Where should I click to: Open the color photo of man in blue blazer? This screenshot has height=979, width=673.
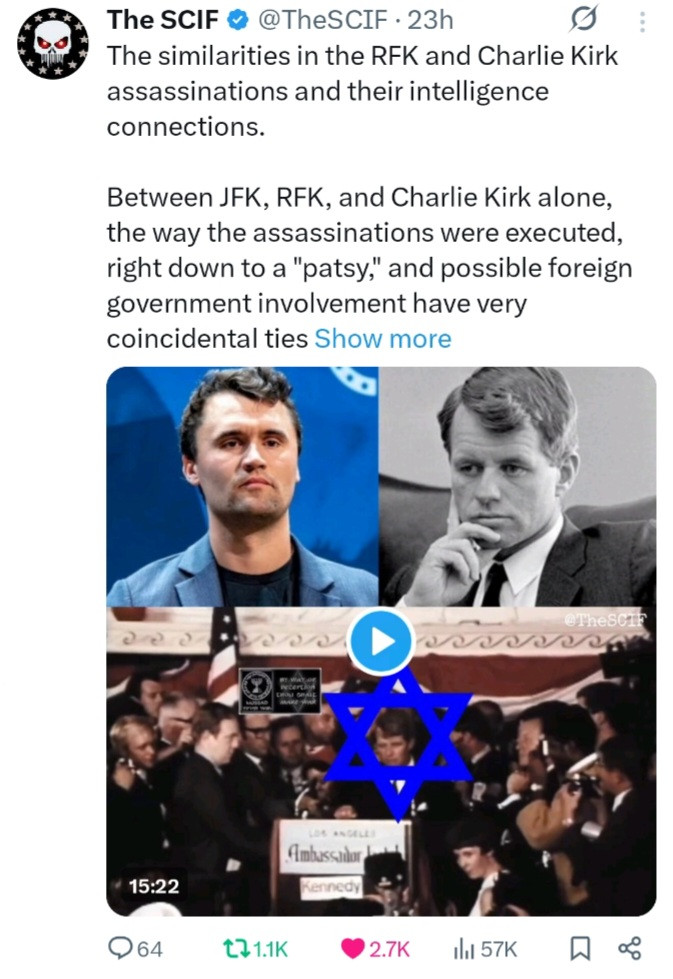[243, 486]
